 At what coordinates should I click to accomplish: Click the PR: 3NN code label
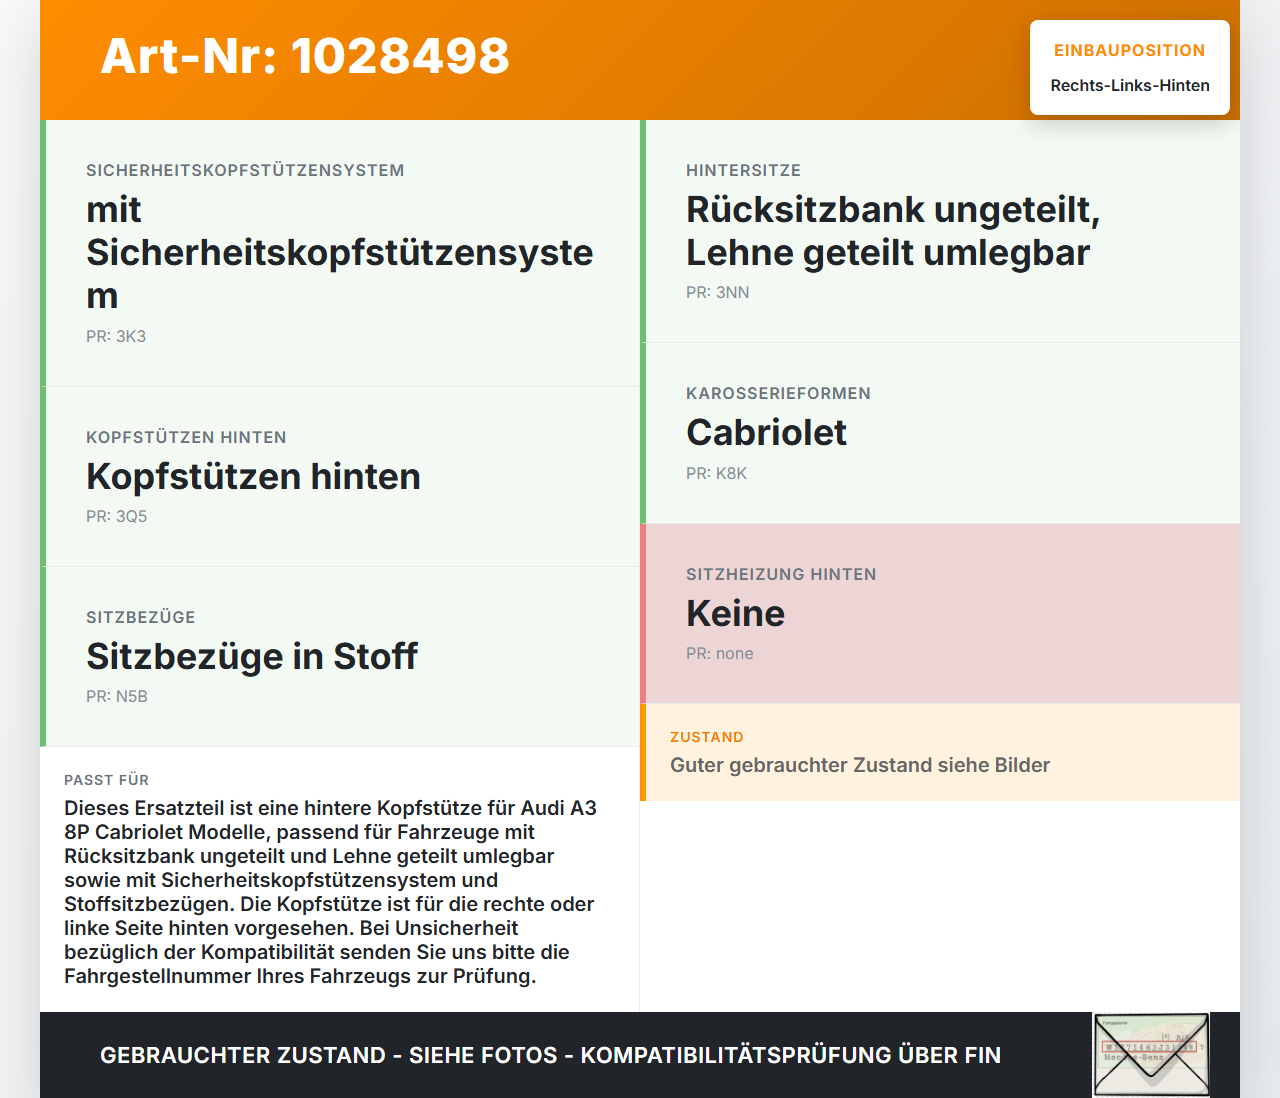717,292
